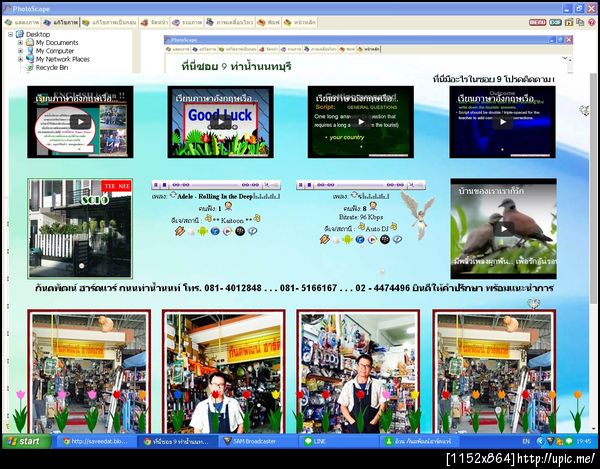The image size is (600, 469).
Task: Expand the My Network Places node
Action: pos(20,59)
